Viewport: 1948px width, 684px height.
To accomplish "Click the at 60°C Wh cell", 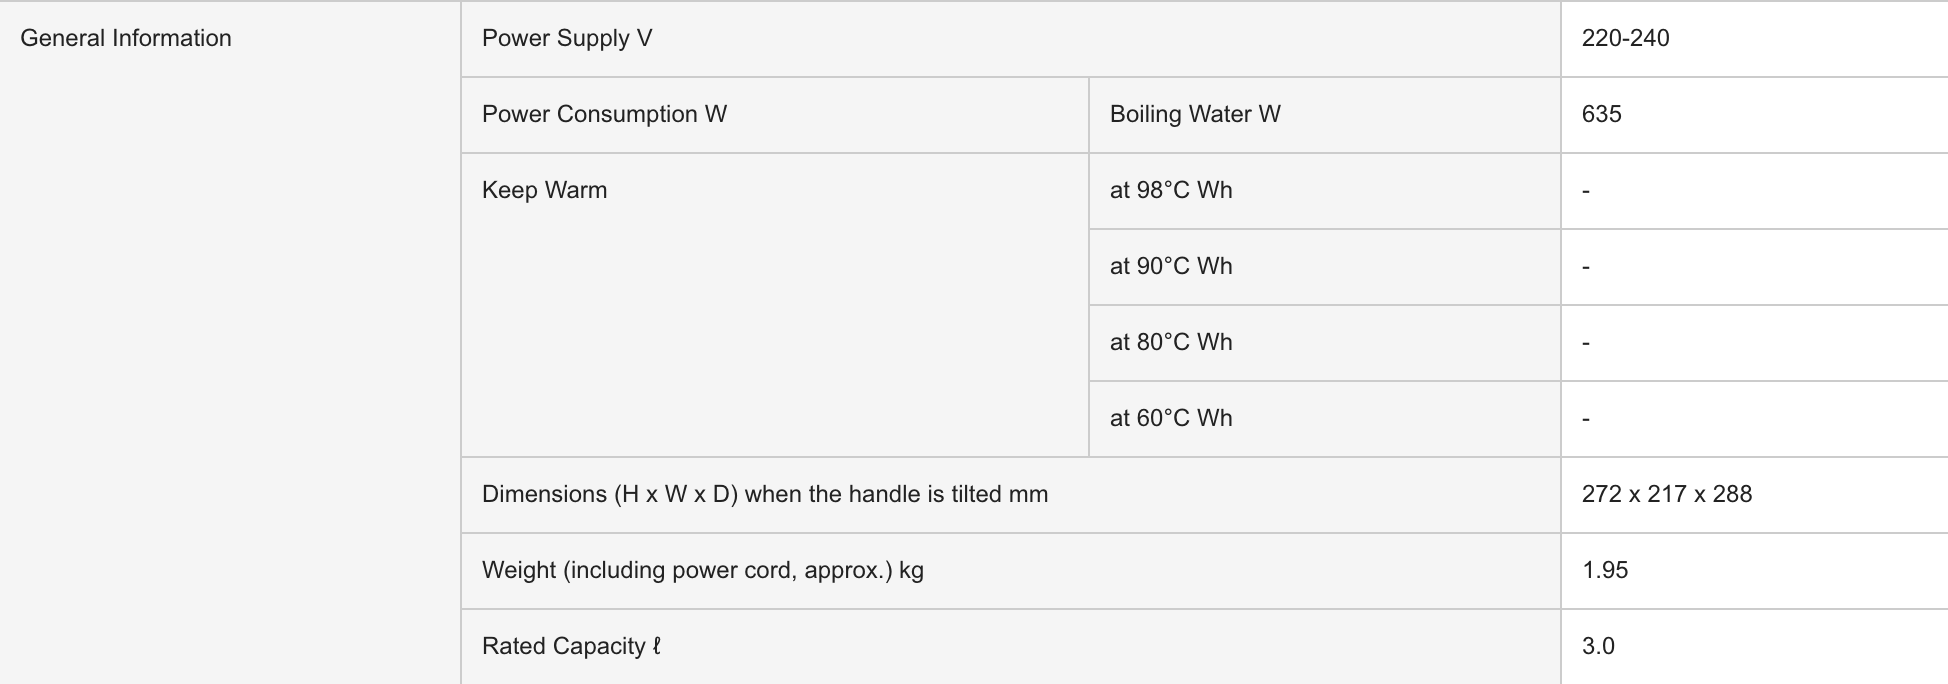I will tap(1171, 418).
